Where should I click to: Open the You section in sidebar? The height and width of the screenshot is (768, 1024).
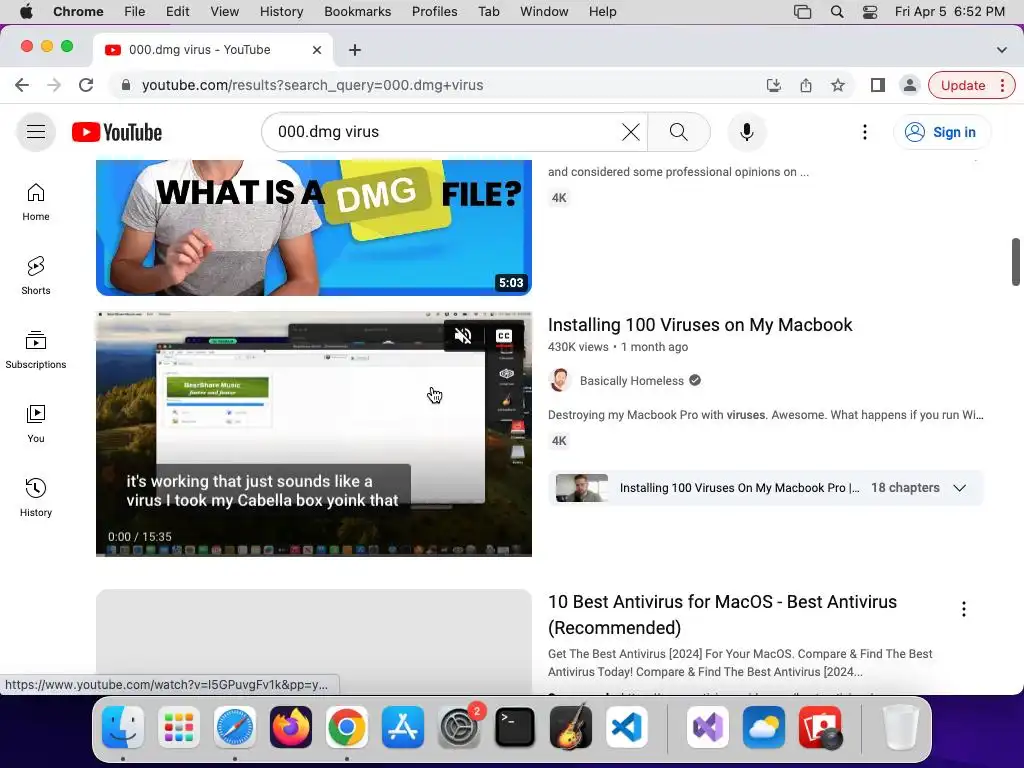[36, 424]
